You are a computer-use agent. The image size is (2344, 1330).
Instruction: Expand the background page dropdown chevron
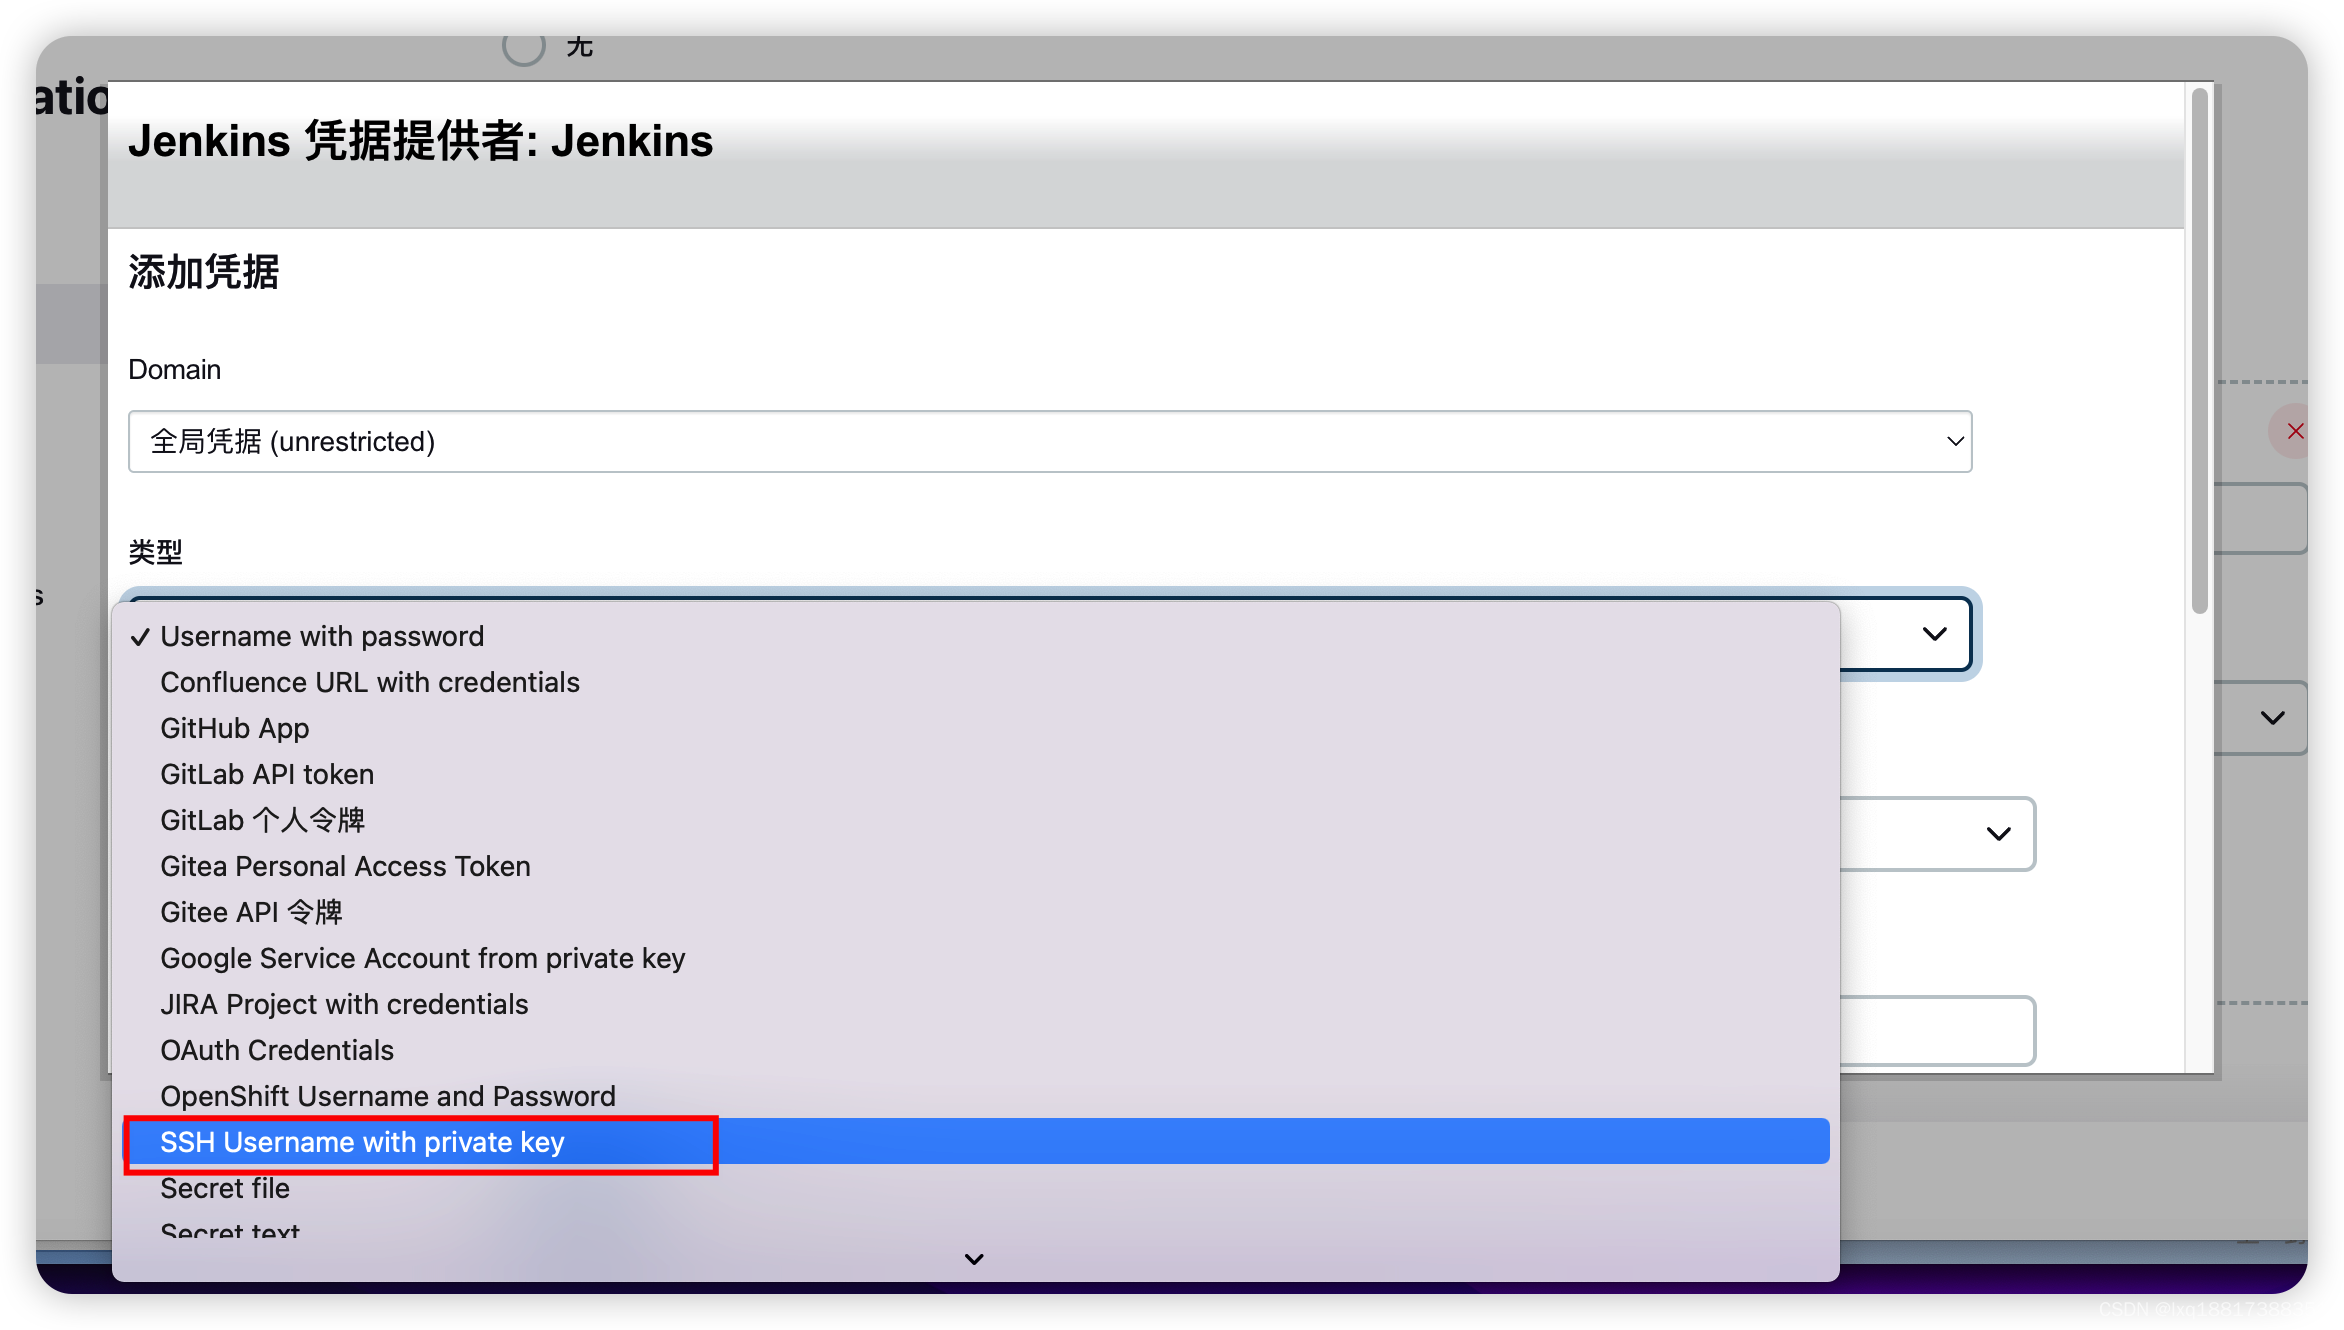tap(2272, 718)
